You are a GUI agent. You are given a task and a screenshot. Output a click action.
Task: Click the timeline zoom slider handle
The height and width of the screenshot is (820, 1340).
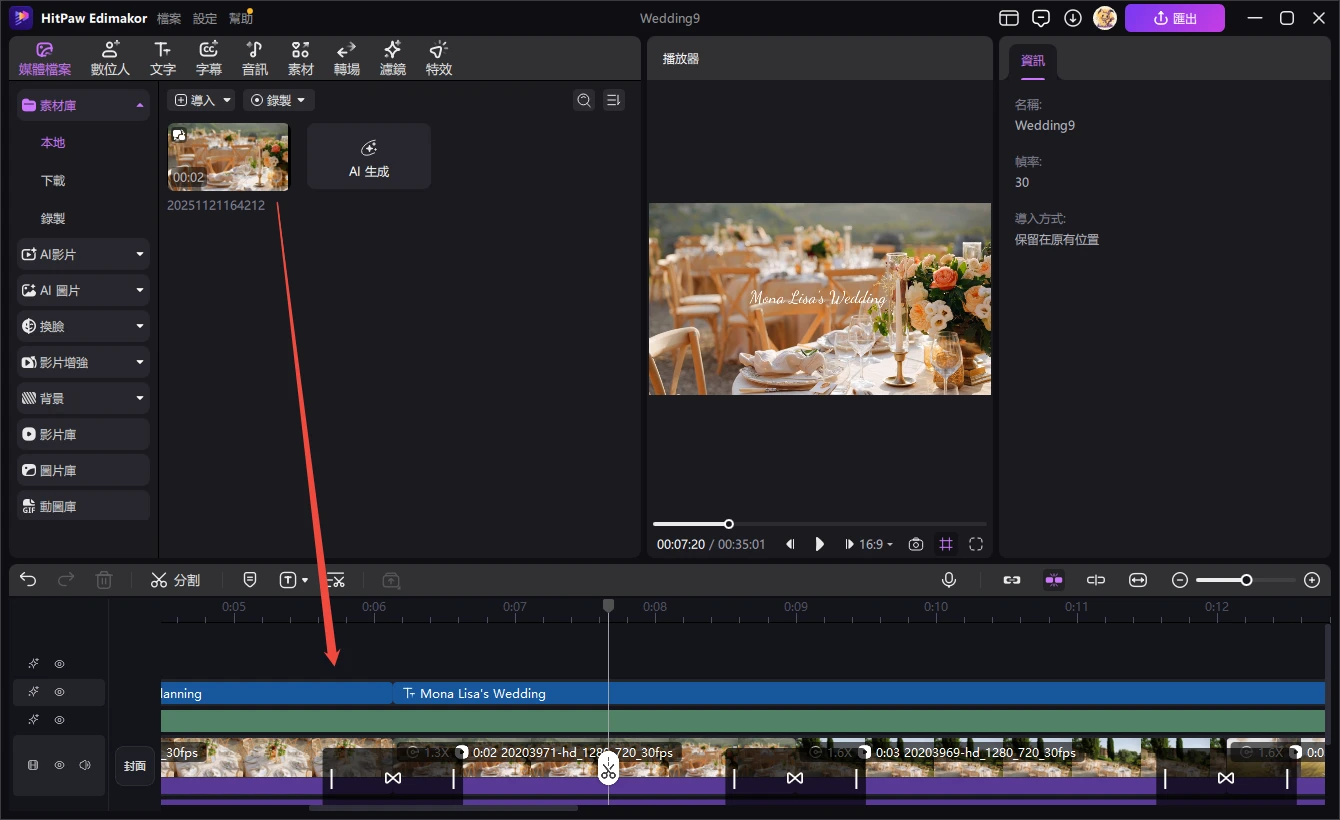pos(1246,580)
